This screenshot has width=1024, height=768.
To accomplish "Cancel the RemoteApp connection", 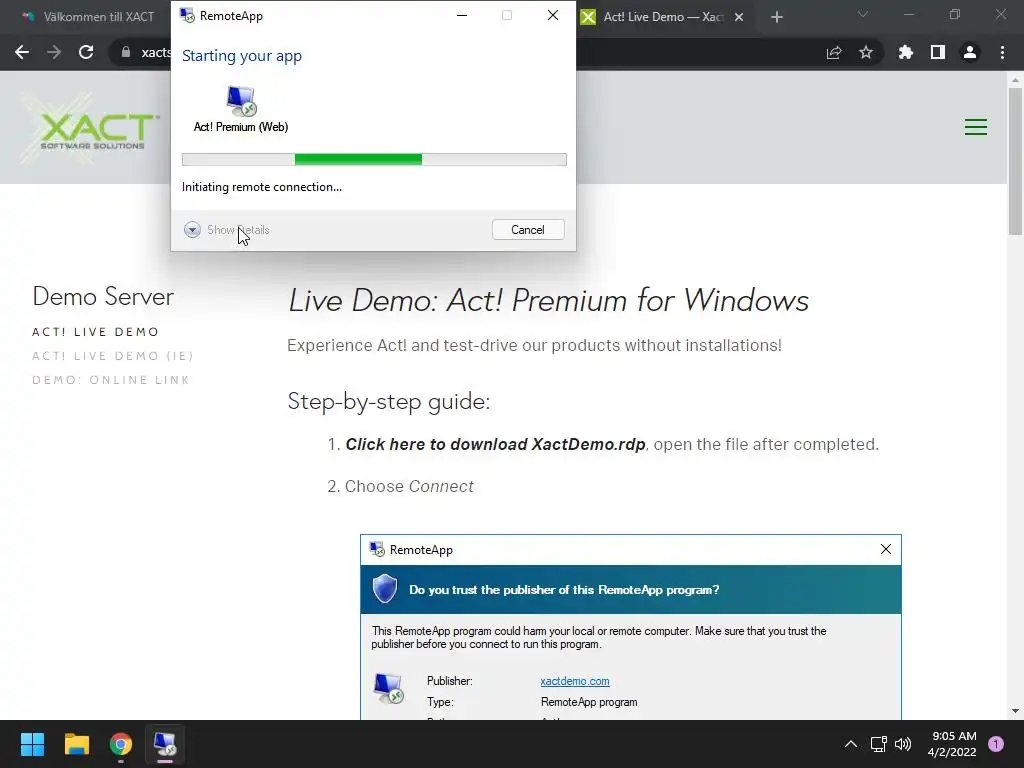I will point(528,230).
